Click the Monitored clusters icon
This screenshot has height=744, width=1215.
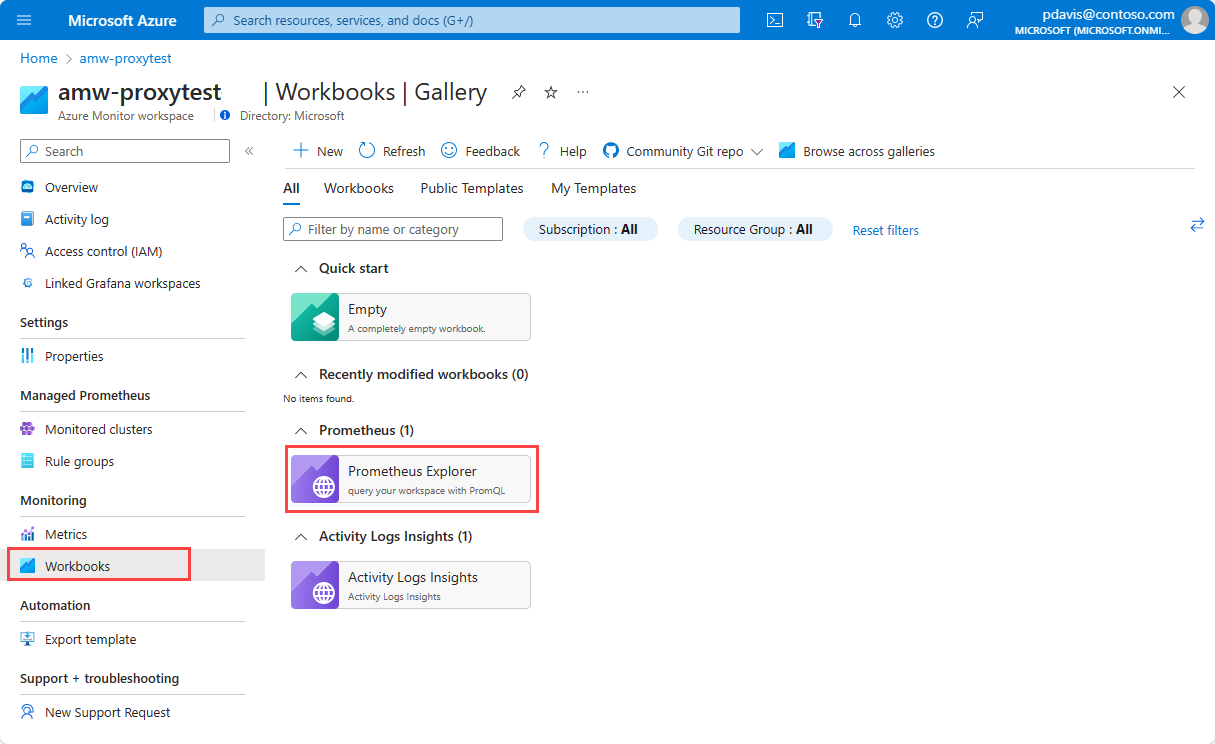[x=28, y=429]
